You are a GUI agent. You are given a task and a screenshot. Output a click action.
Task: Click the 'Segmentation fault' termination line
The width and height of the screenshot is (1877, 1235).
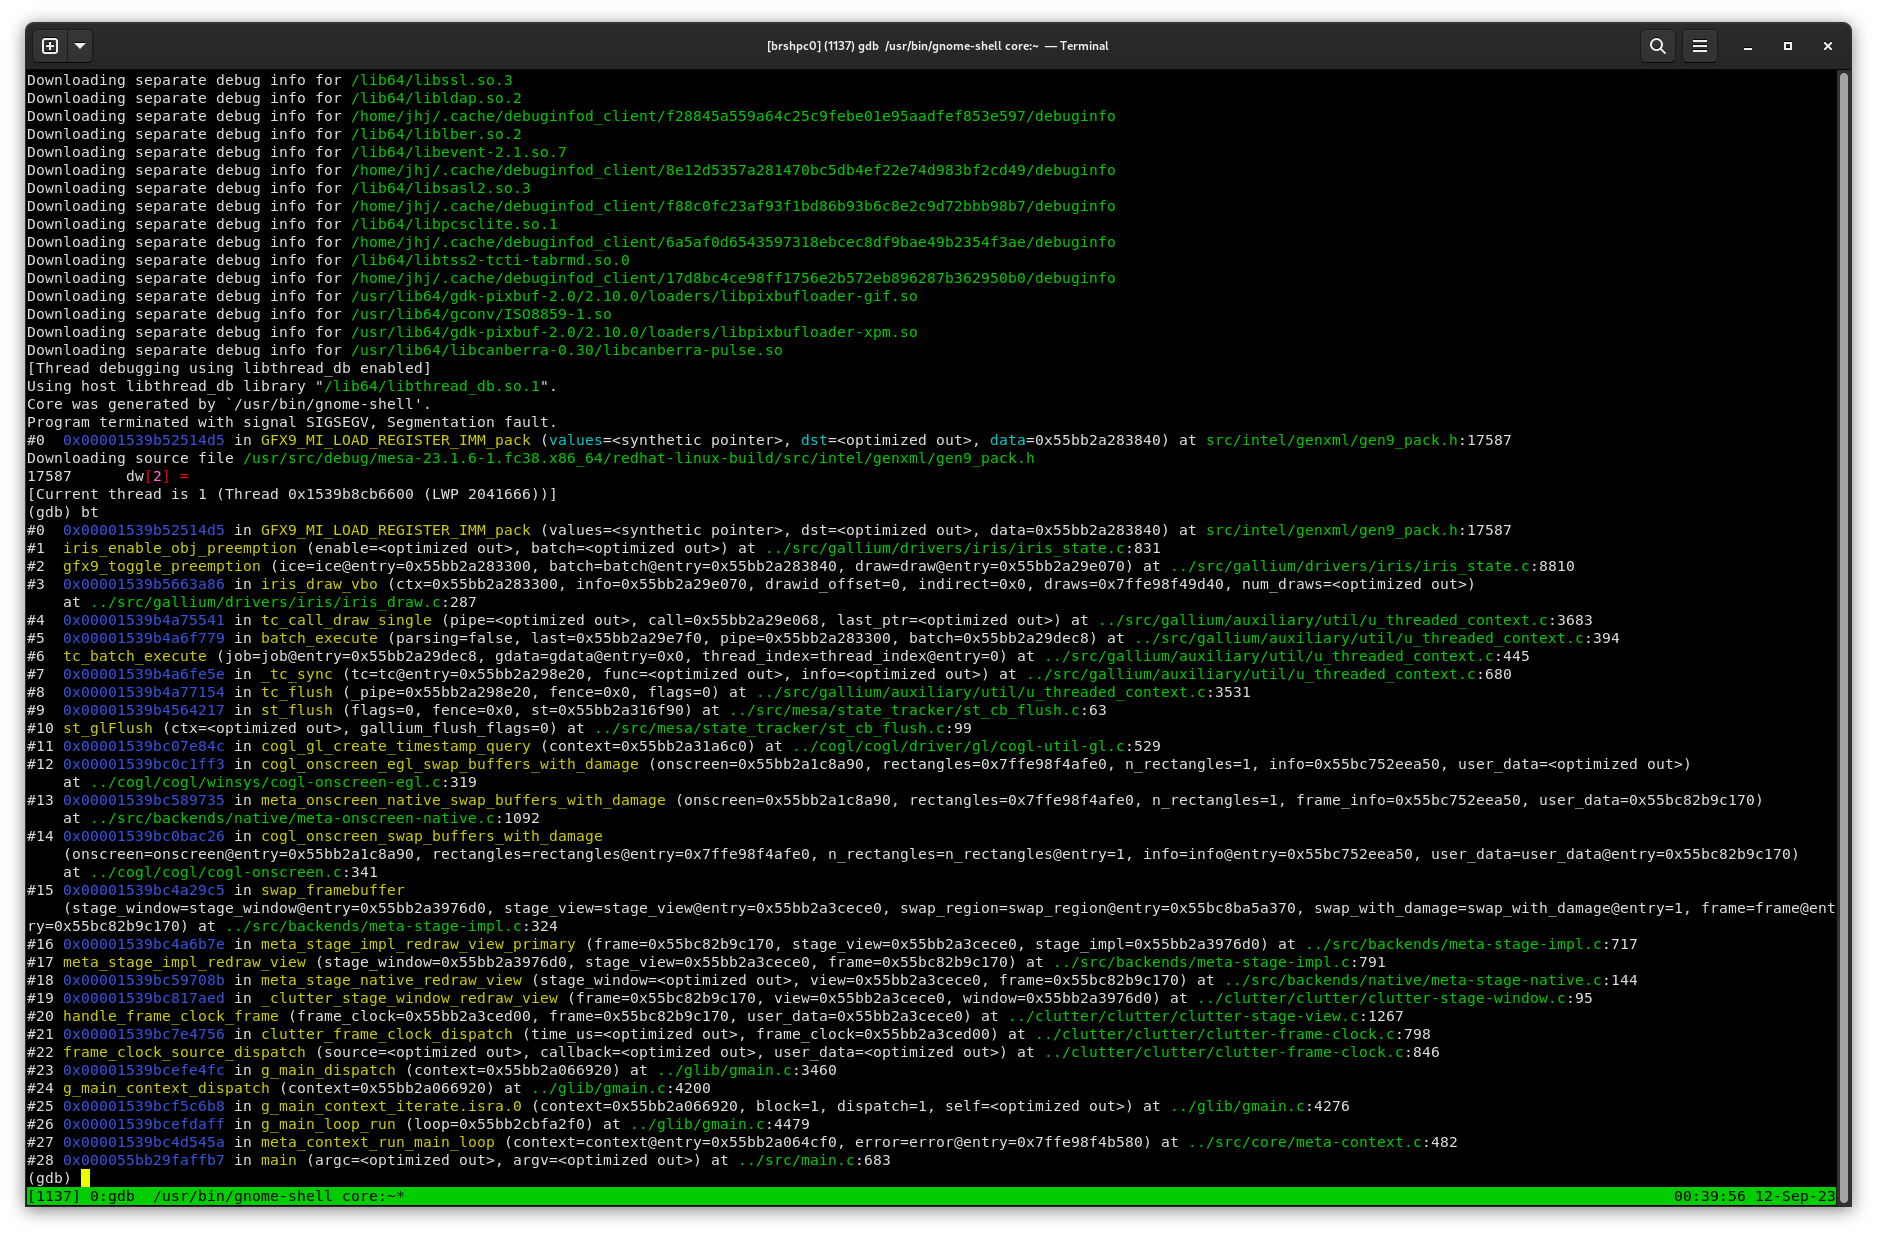pos(292,422)
